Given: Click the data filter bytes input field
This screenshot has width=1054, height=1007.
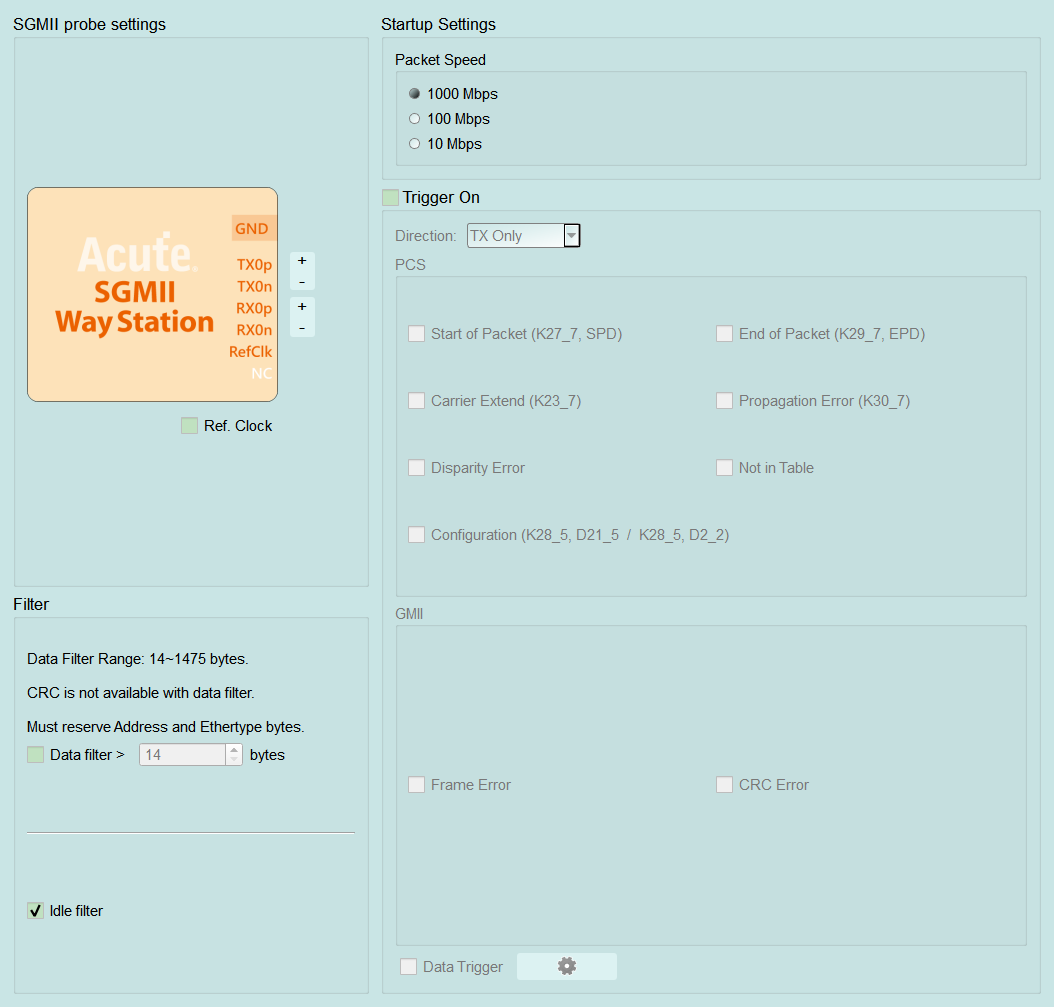Looking at the screenshot, I should point(182,755).
